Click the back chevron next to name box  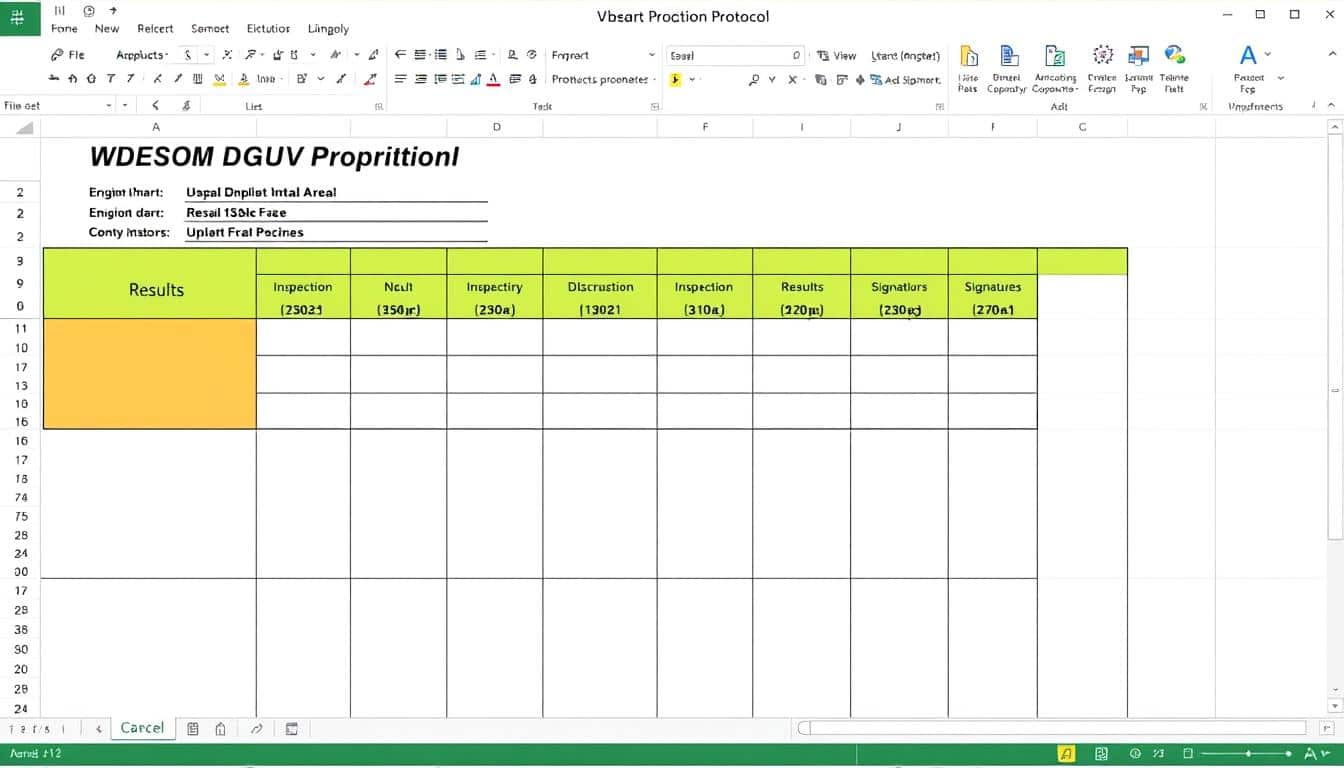click(155, 105)
